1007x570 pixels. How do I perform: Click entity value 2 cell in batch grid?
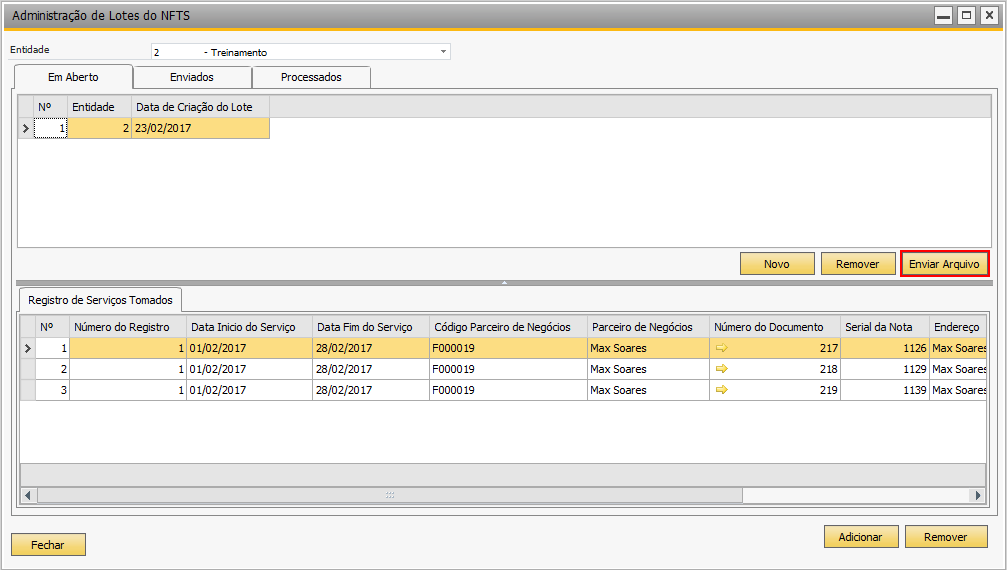[x=100, y=128]
